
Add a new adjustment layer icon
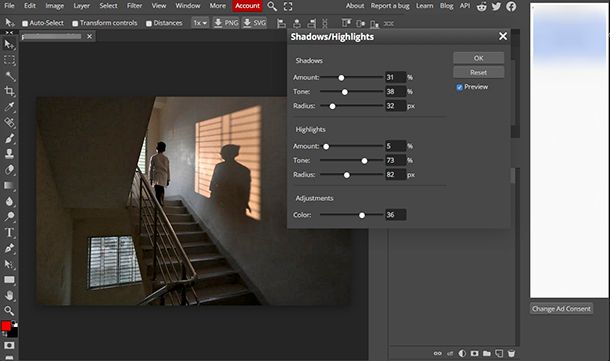462,353
